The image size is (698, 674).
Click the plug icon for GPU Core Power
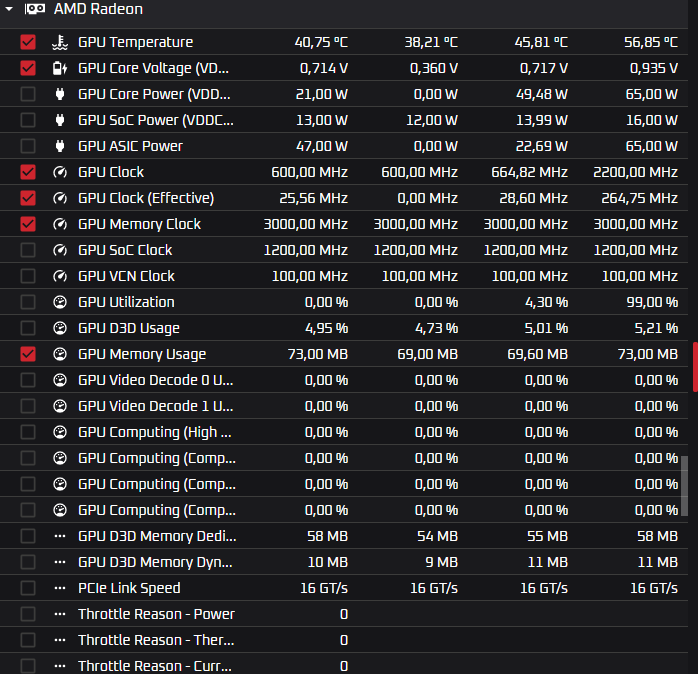[60, 94]
